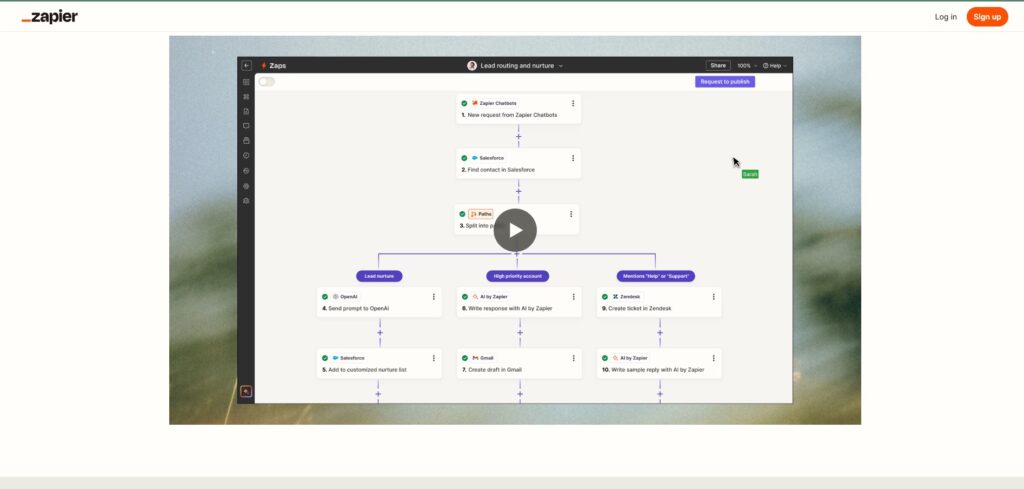The width and height of the screenshot is (1024, 489).
Task: Open step 2 Find contact in Salesforce
Action: (x=519, y=164)
